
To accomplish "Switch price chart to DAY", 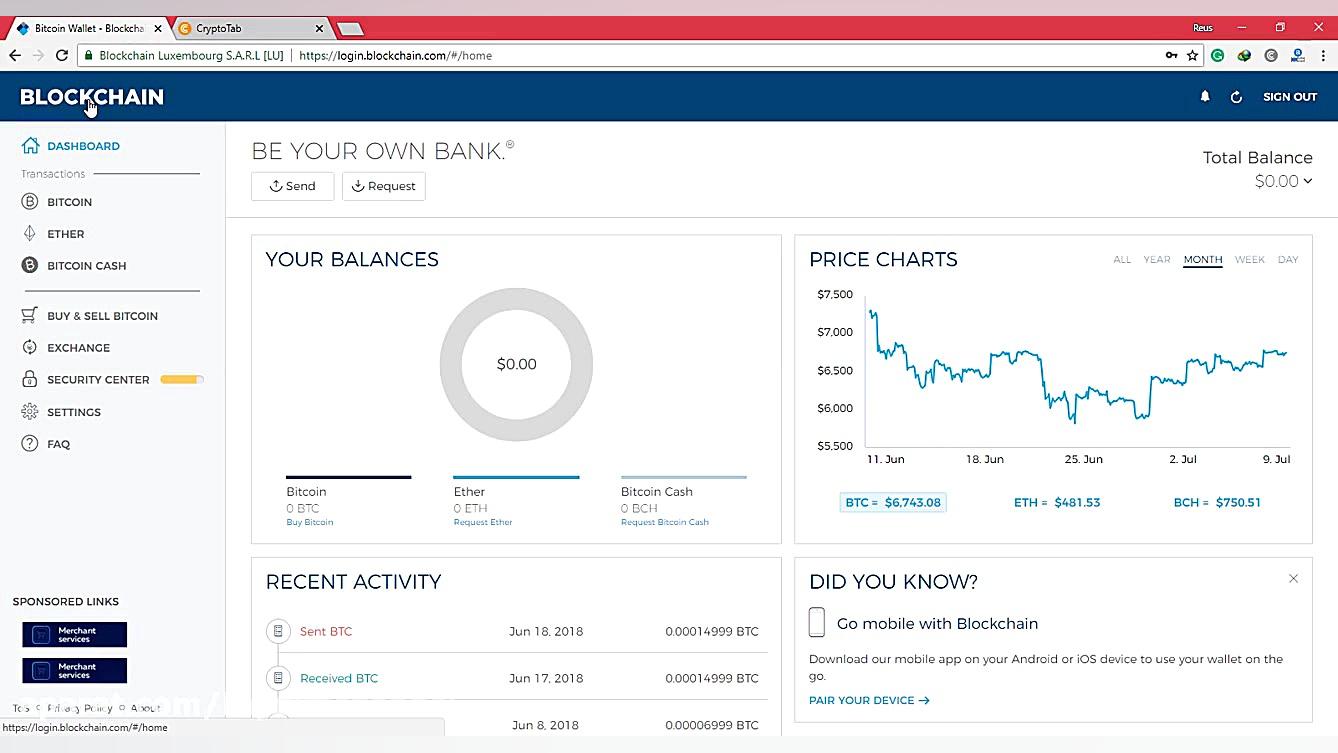I will [1288, 260].
